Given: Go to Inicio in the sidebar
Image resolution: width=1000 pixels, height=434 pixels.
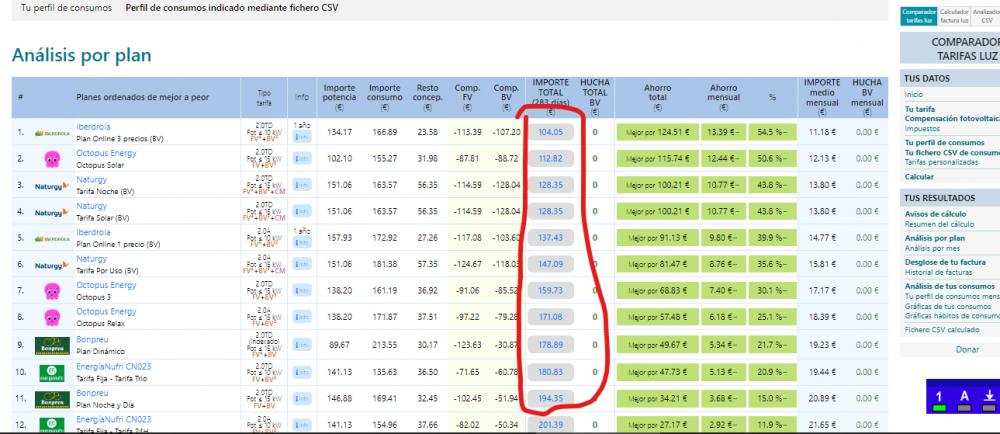Looking at the screenshot, I should coord(913,94).
